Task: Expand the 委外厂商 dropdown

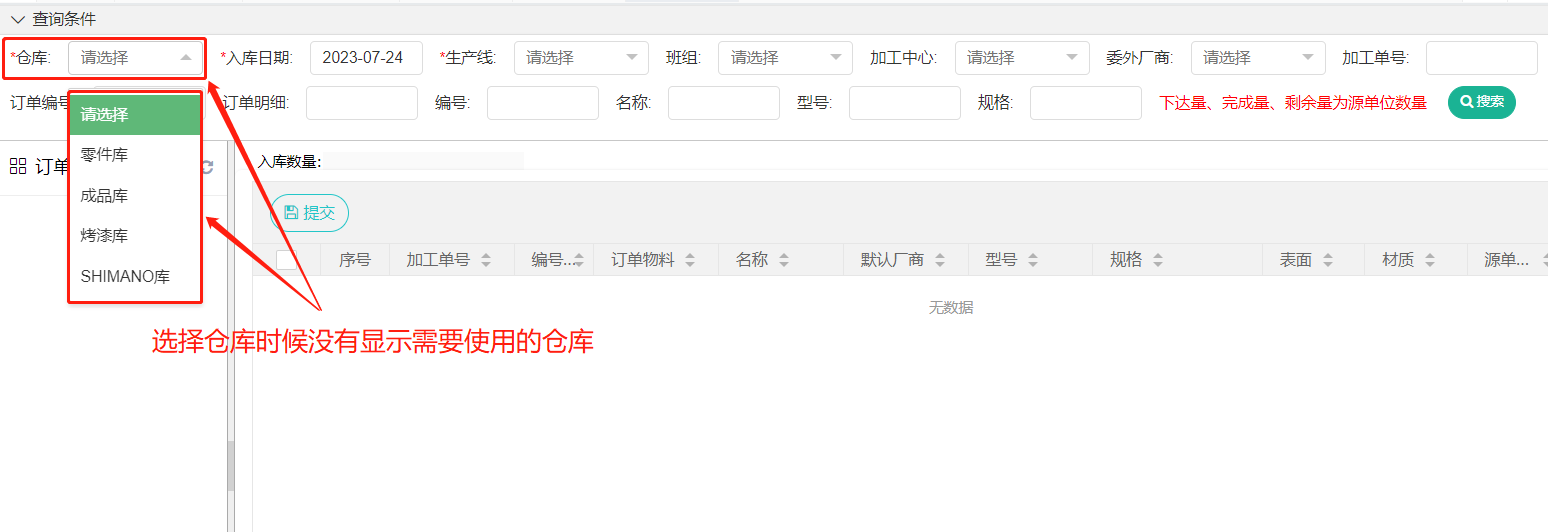Action: pyautogui.click(x=1258, y=58)
